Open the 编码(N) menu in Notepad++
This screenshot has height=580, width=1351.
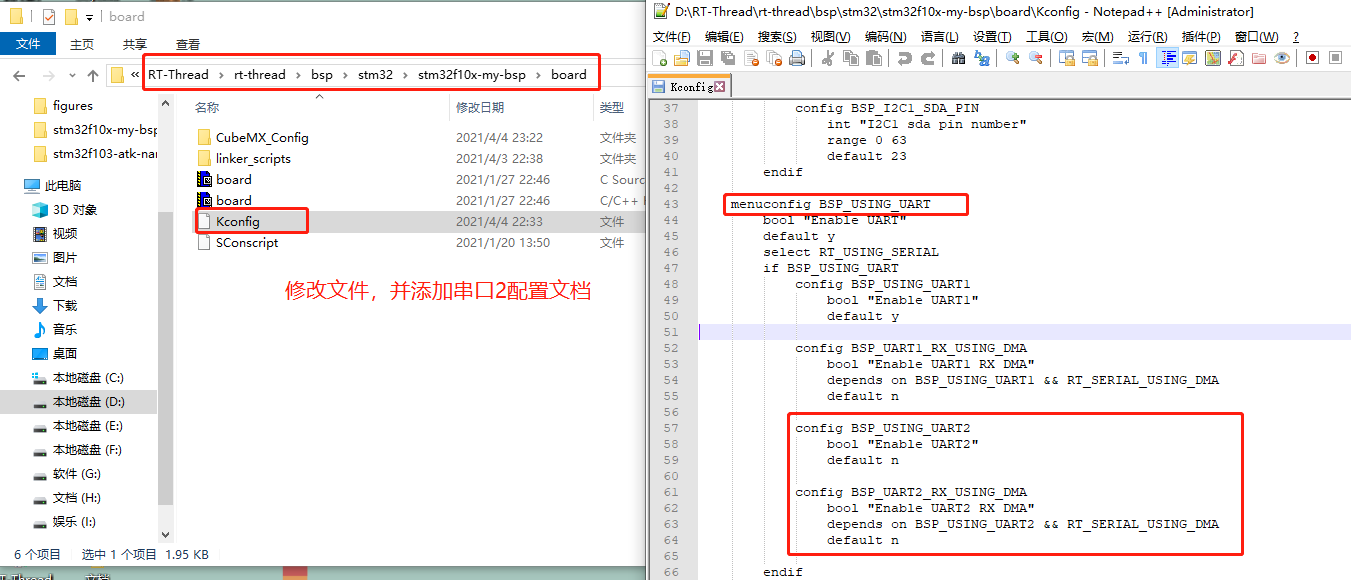coord(885,37)
